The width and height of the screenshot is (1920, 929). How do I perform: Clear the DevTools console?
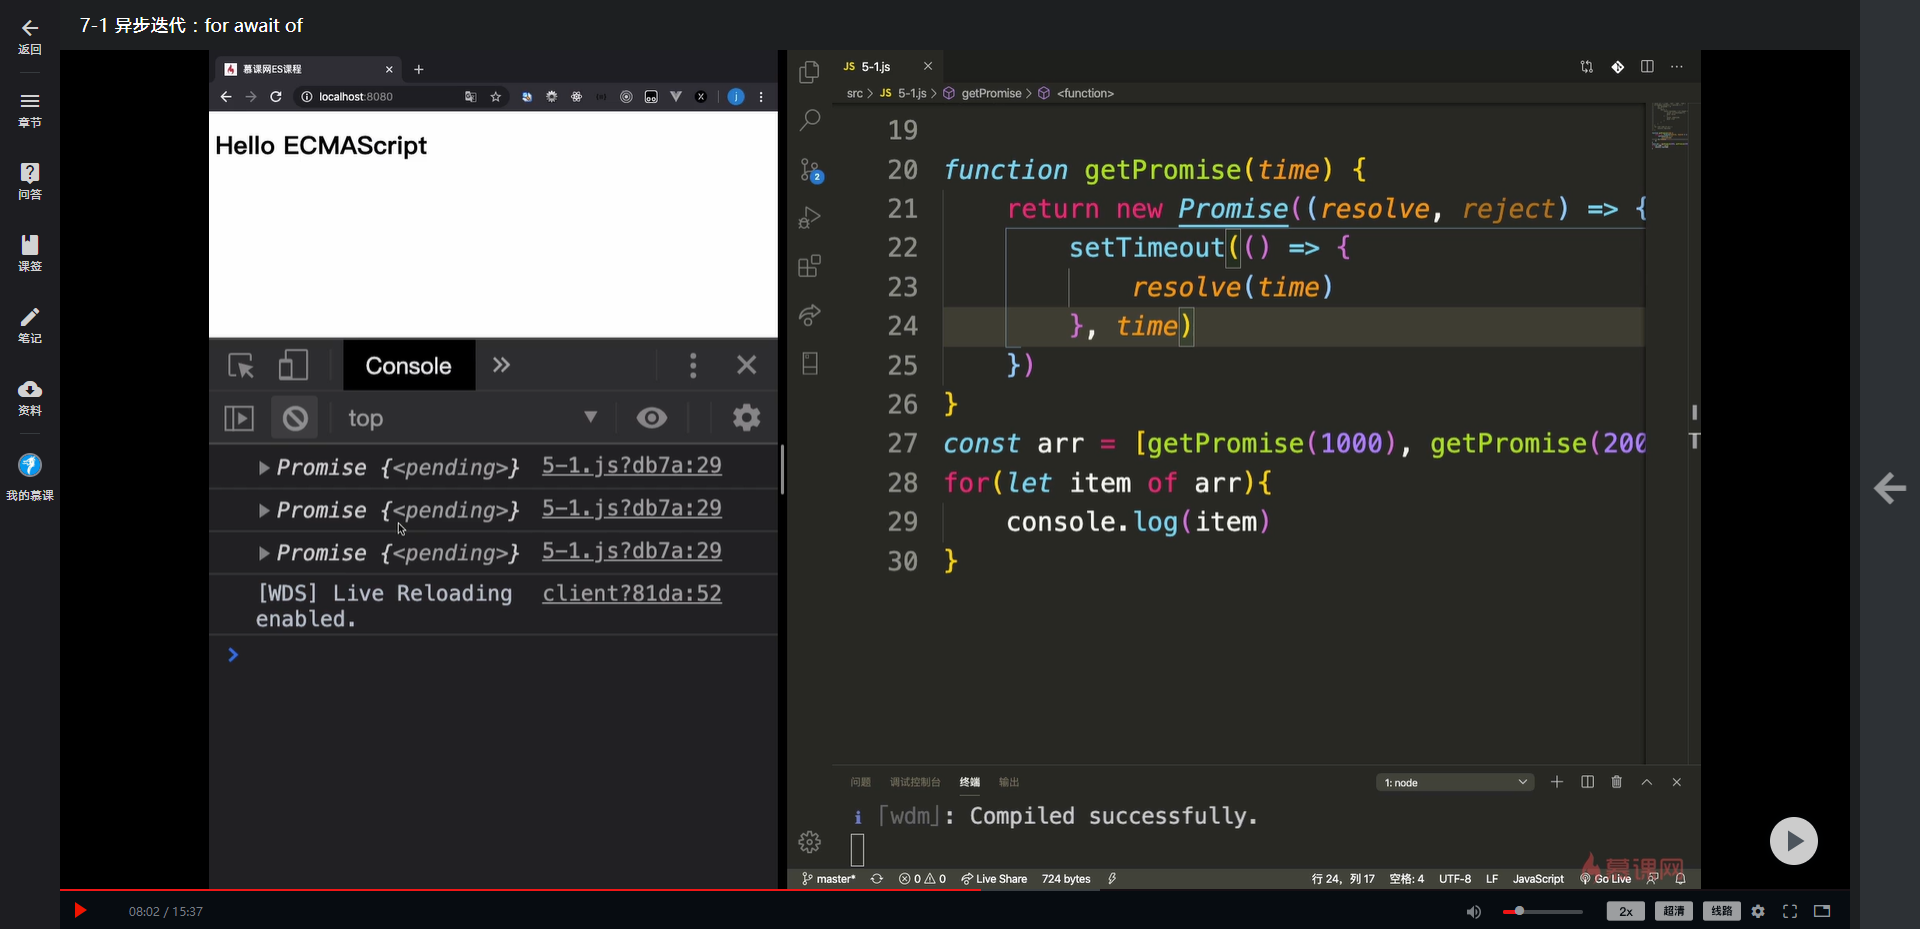click(295, 418)
